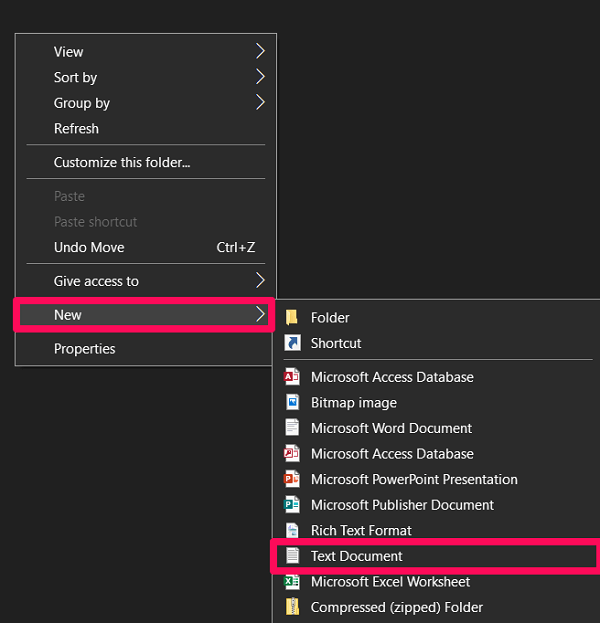Image resolution: width=600 pixels, height=623 pixels.
Task: Click the Microsoft Word Document icon
Action: 292,428
